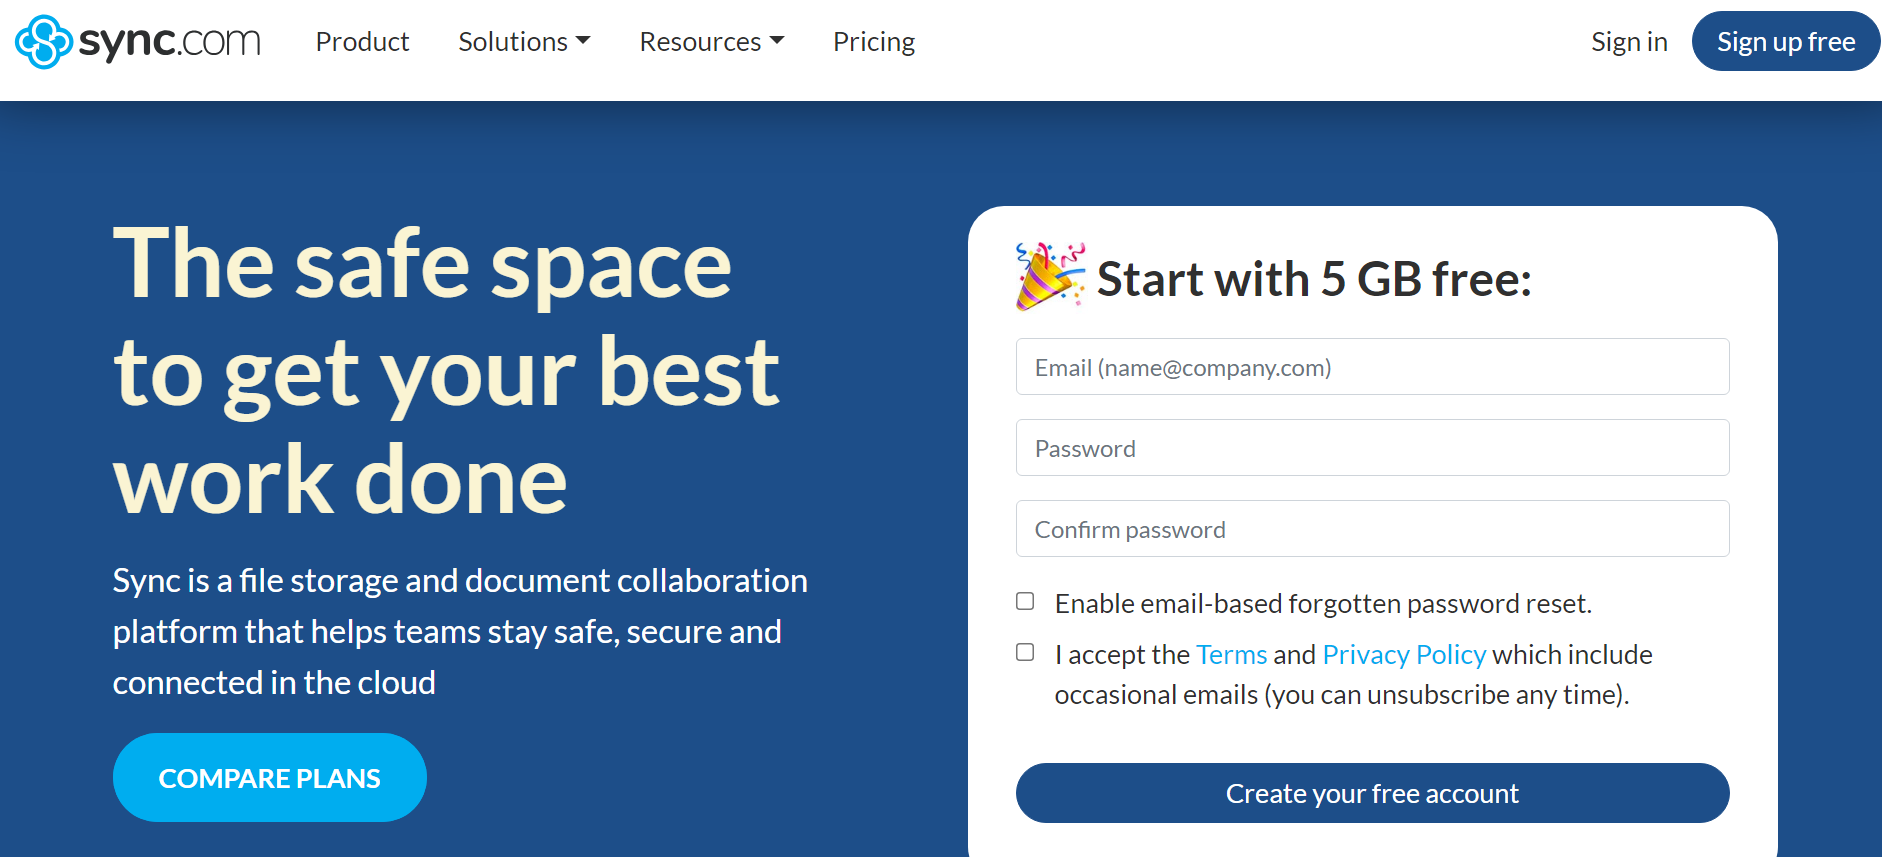Click the Sync.com cloud logo icon
The image size is (1882, 857).
coord(44,42)
